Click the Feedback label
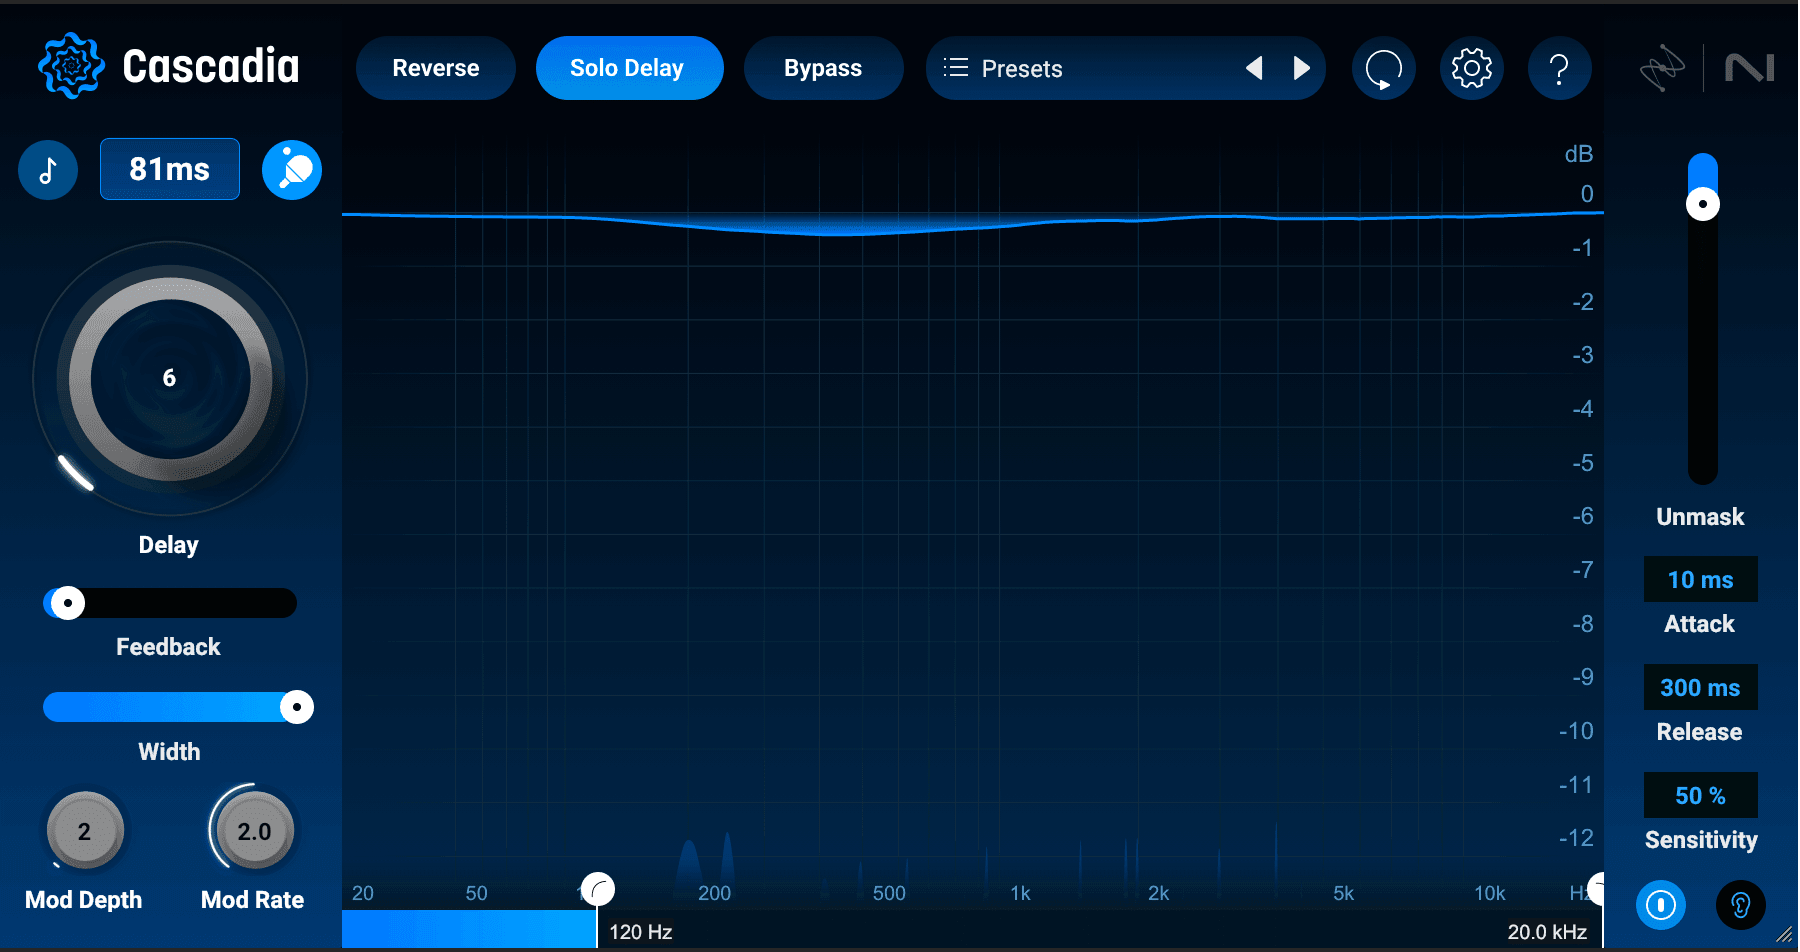 pyautogui.click(x=168, y=647)
